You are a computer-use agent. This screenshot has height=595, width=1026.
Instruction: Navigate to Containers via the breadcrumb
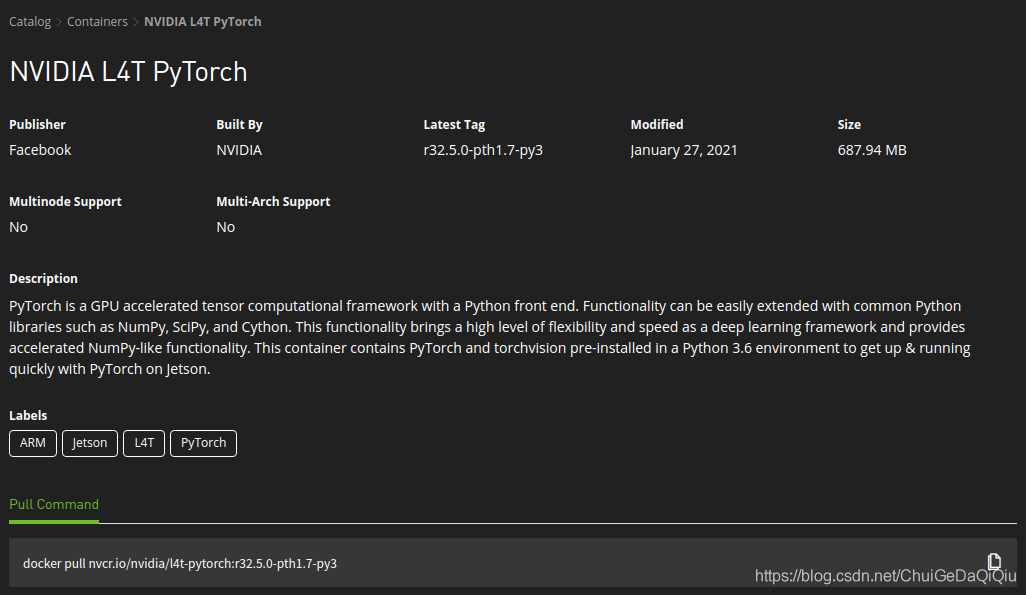coord(97,21)
